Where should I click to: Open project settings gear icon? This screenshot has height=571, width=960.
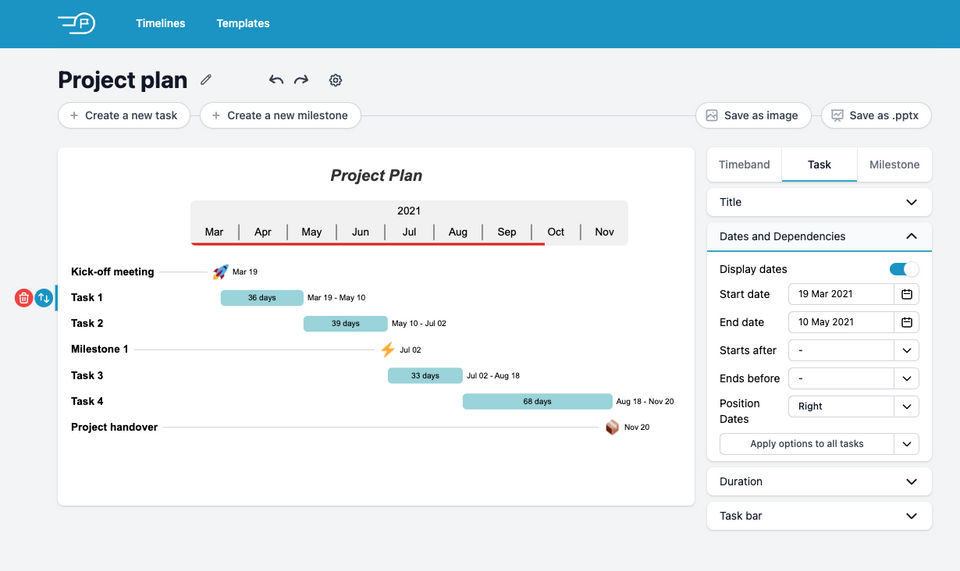(336, 80)
